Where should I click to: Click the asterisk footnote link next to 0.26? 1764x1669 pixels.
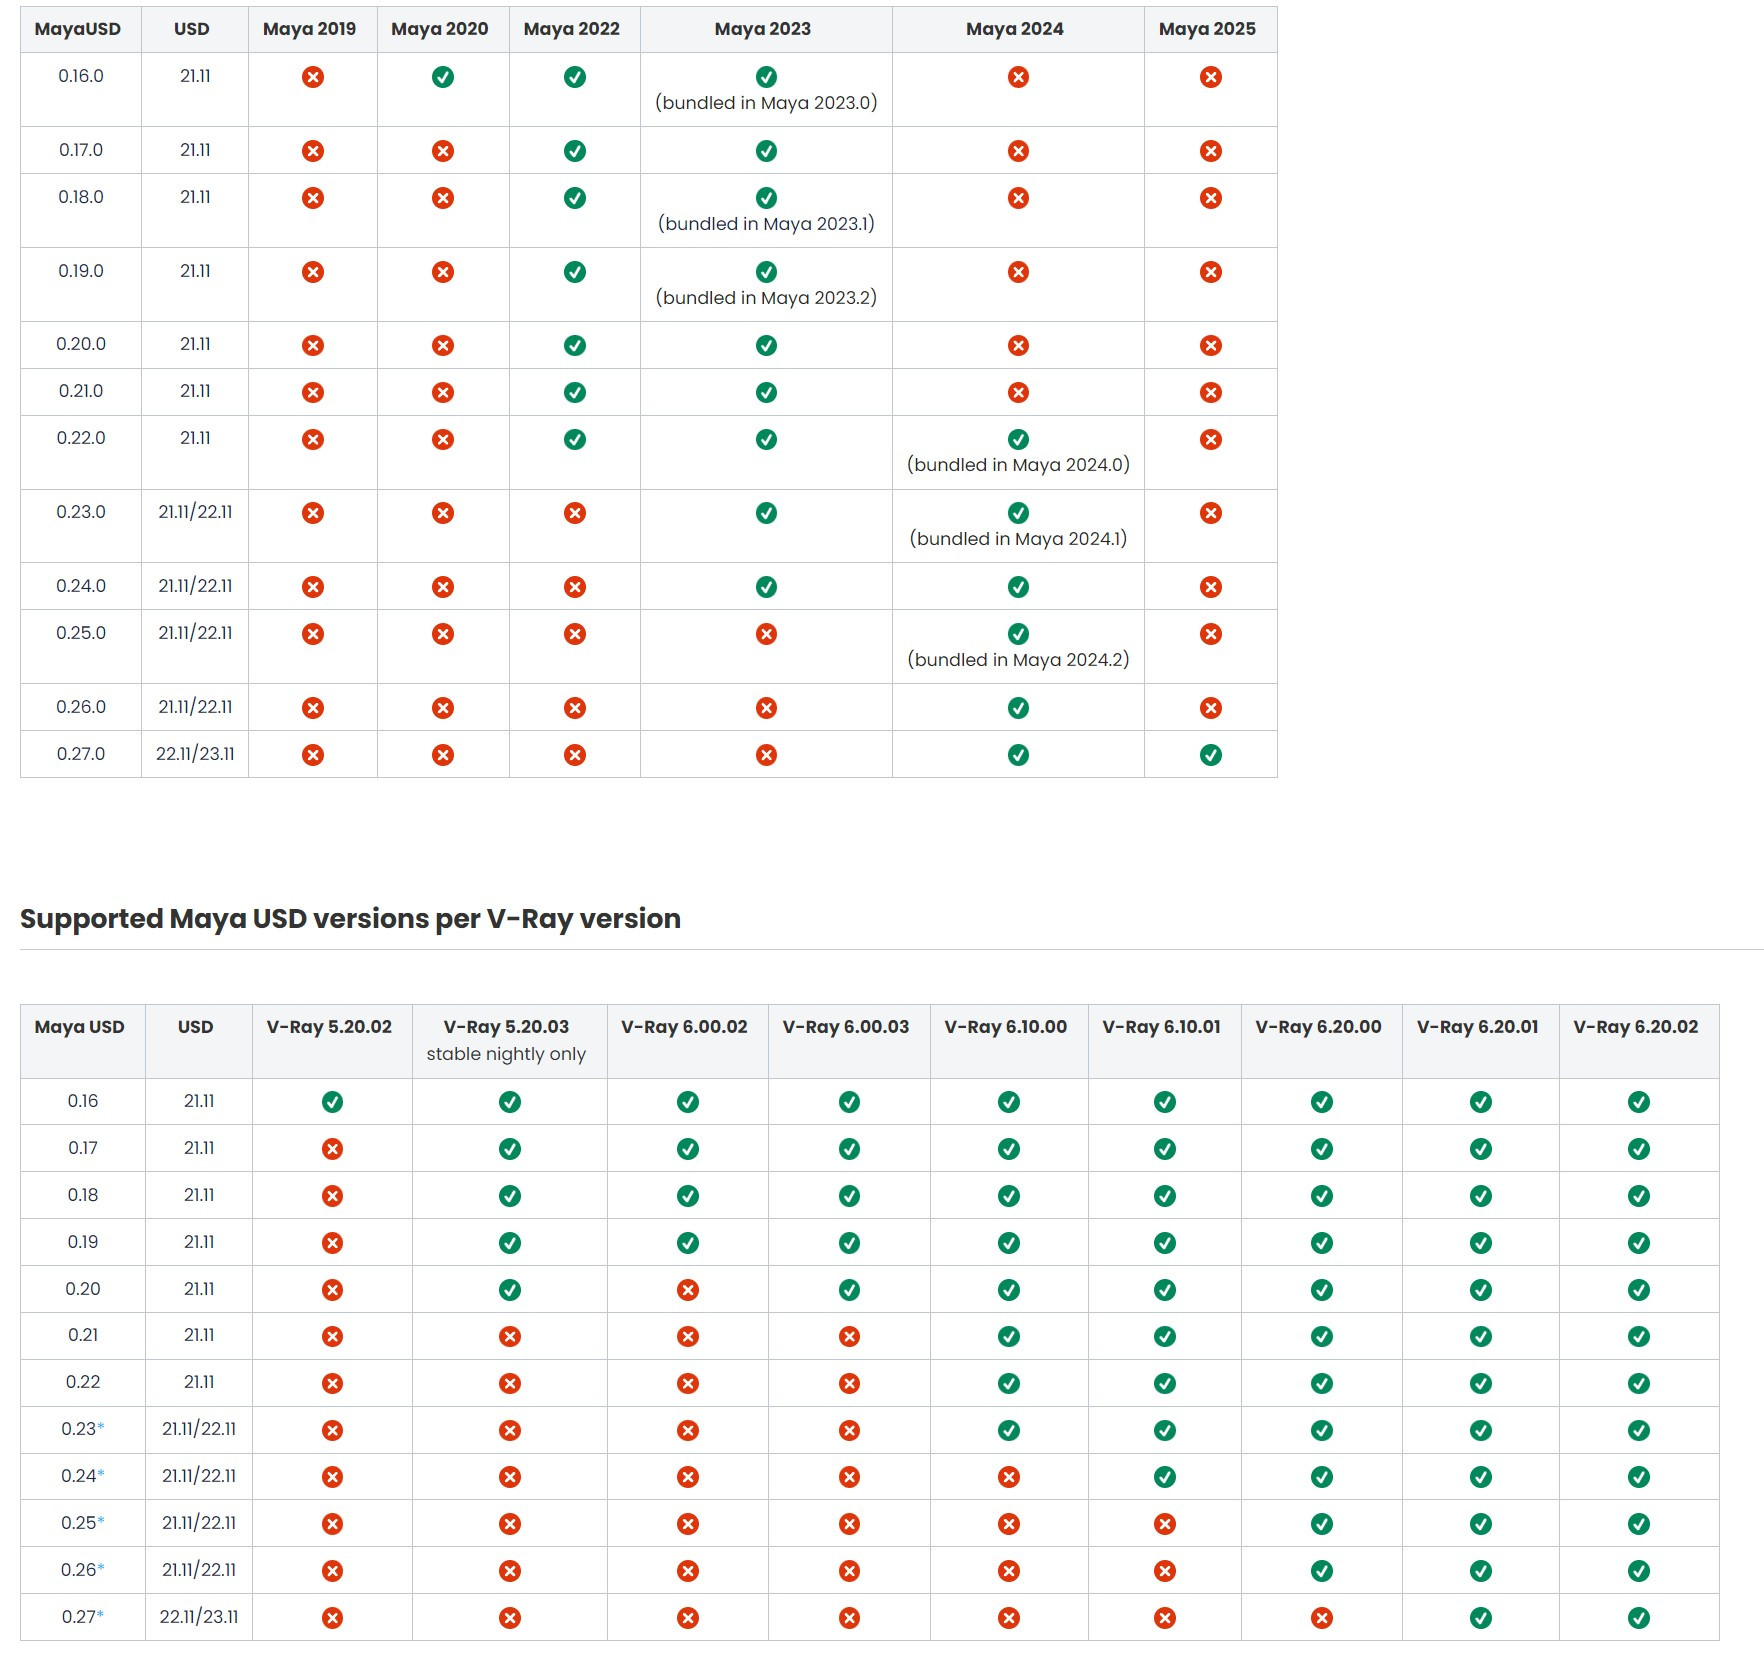coord(101,1568)
